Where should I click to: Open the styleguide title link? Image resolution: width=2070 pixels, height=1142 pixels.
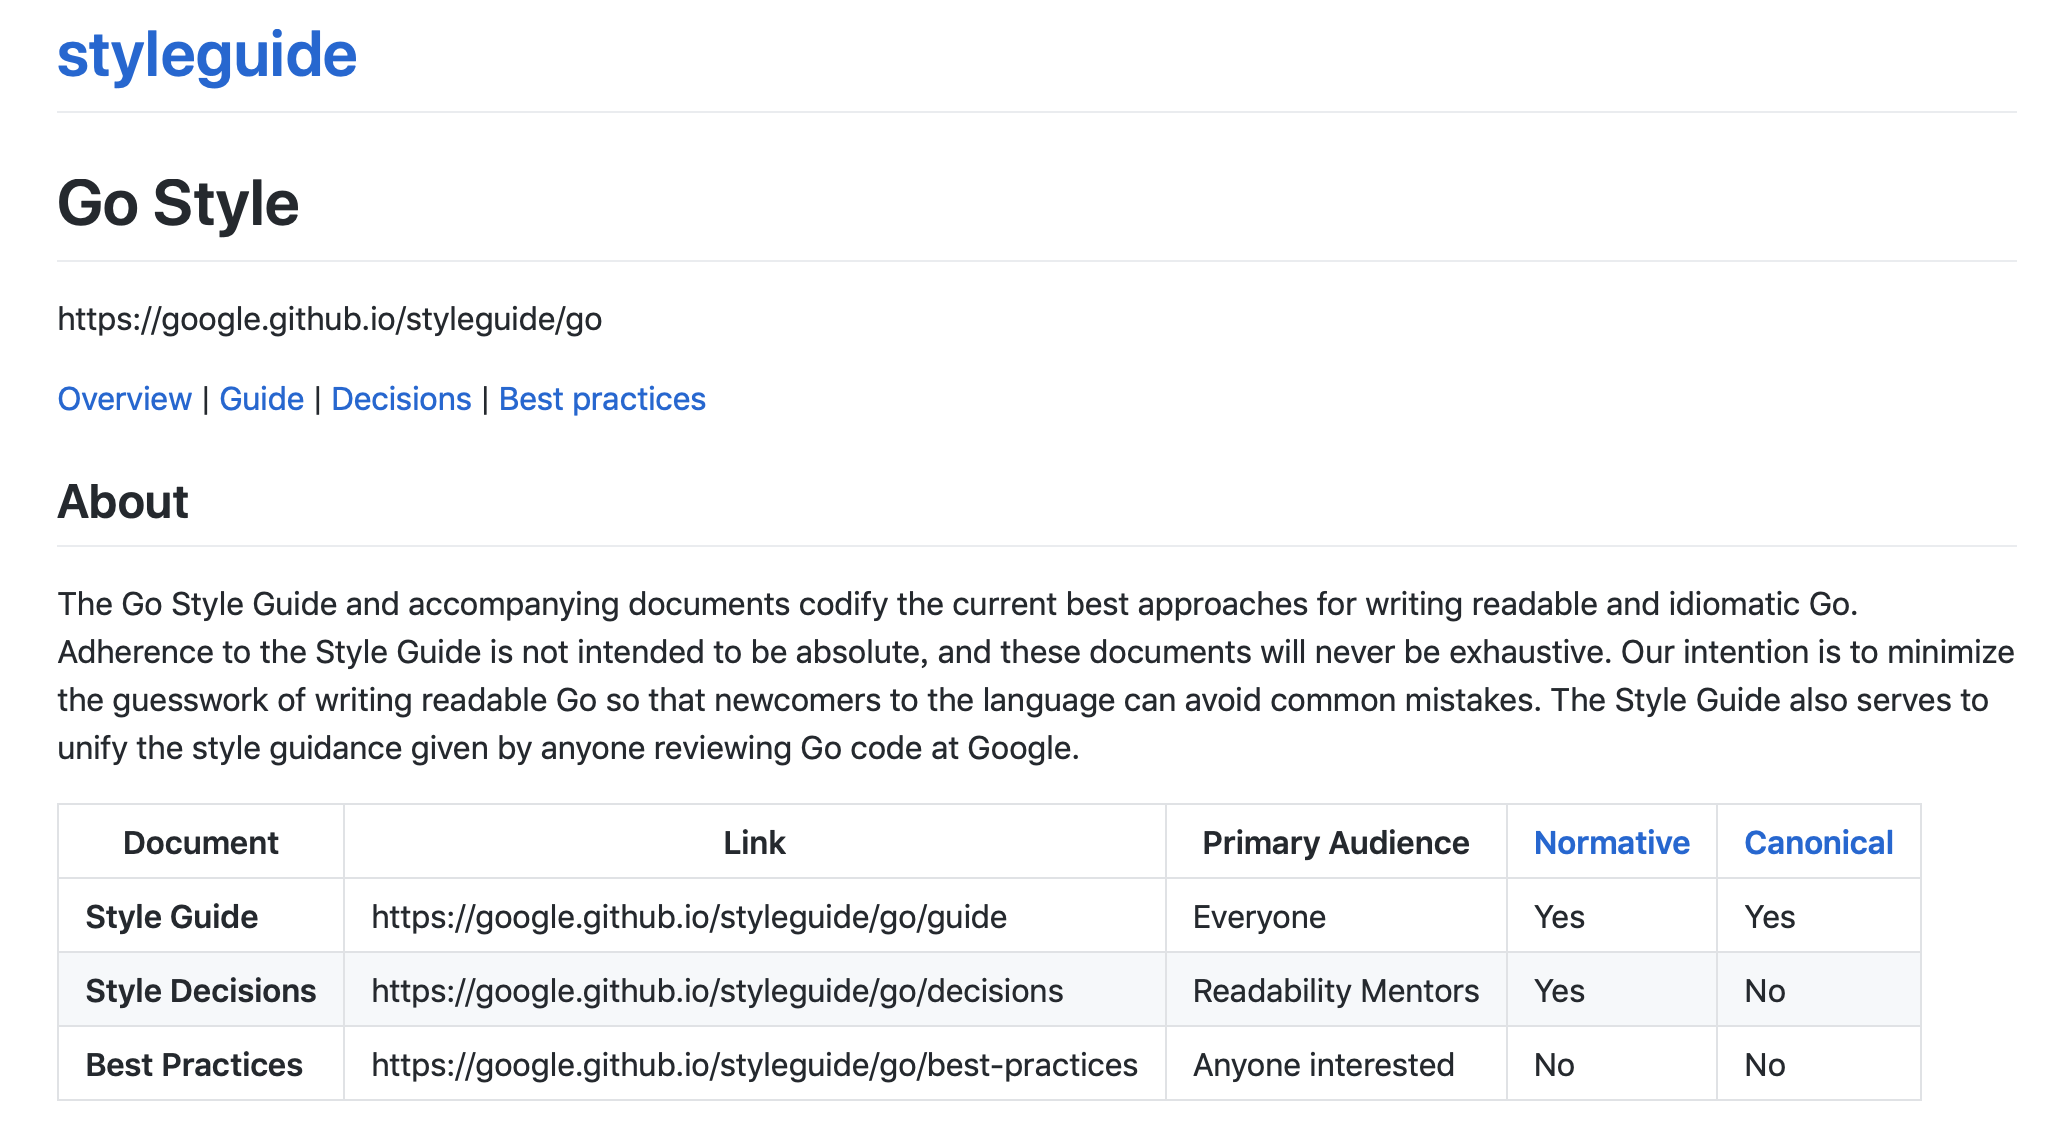coord(207,55)
